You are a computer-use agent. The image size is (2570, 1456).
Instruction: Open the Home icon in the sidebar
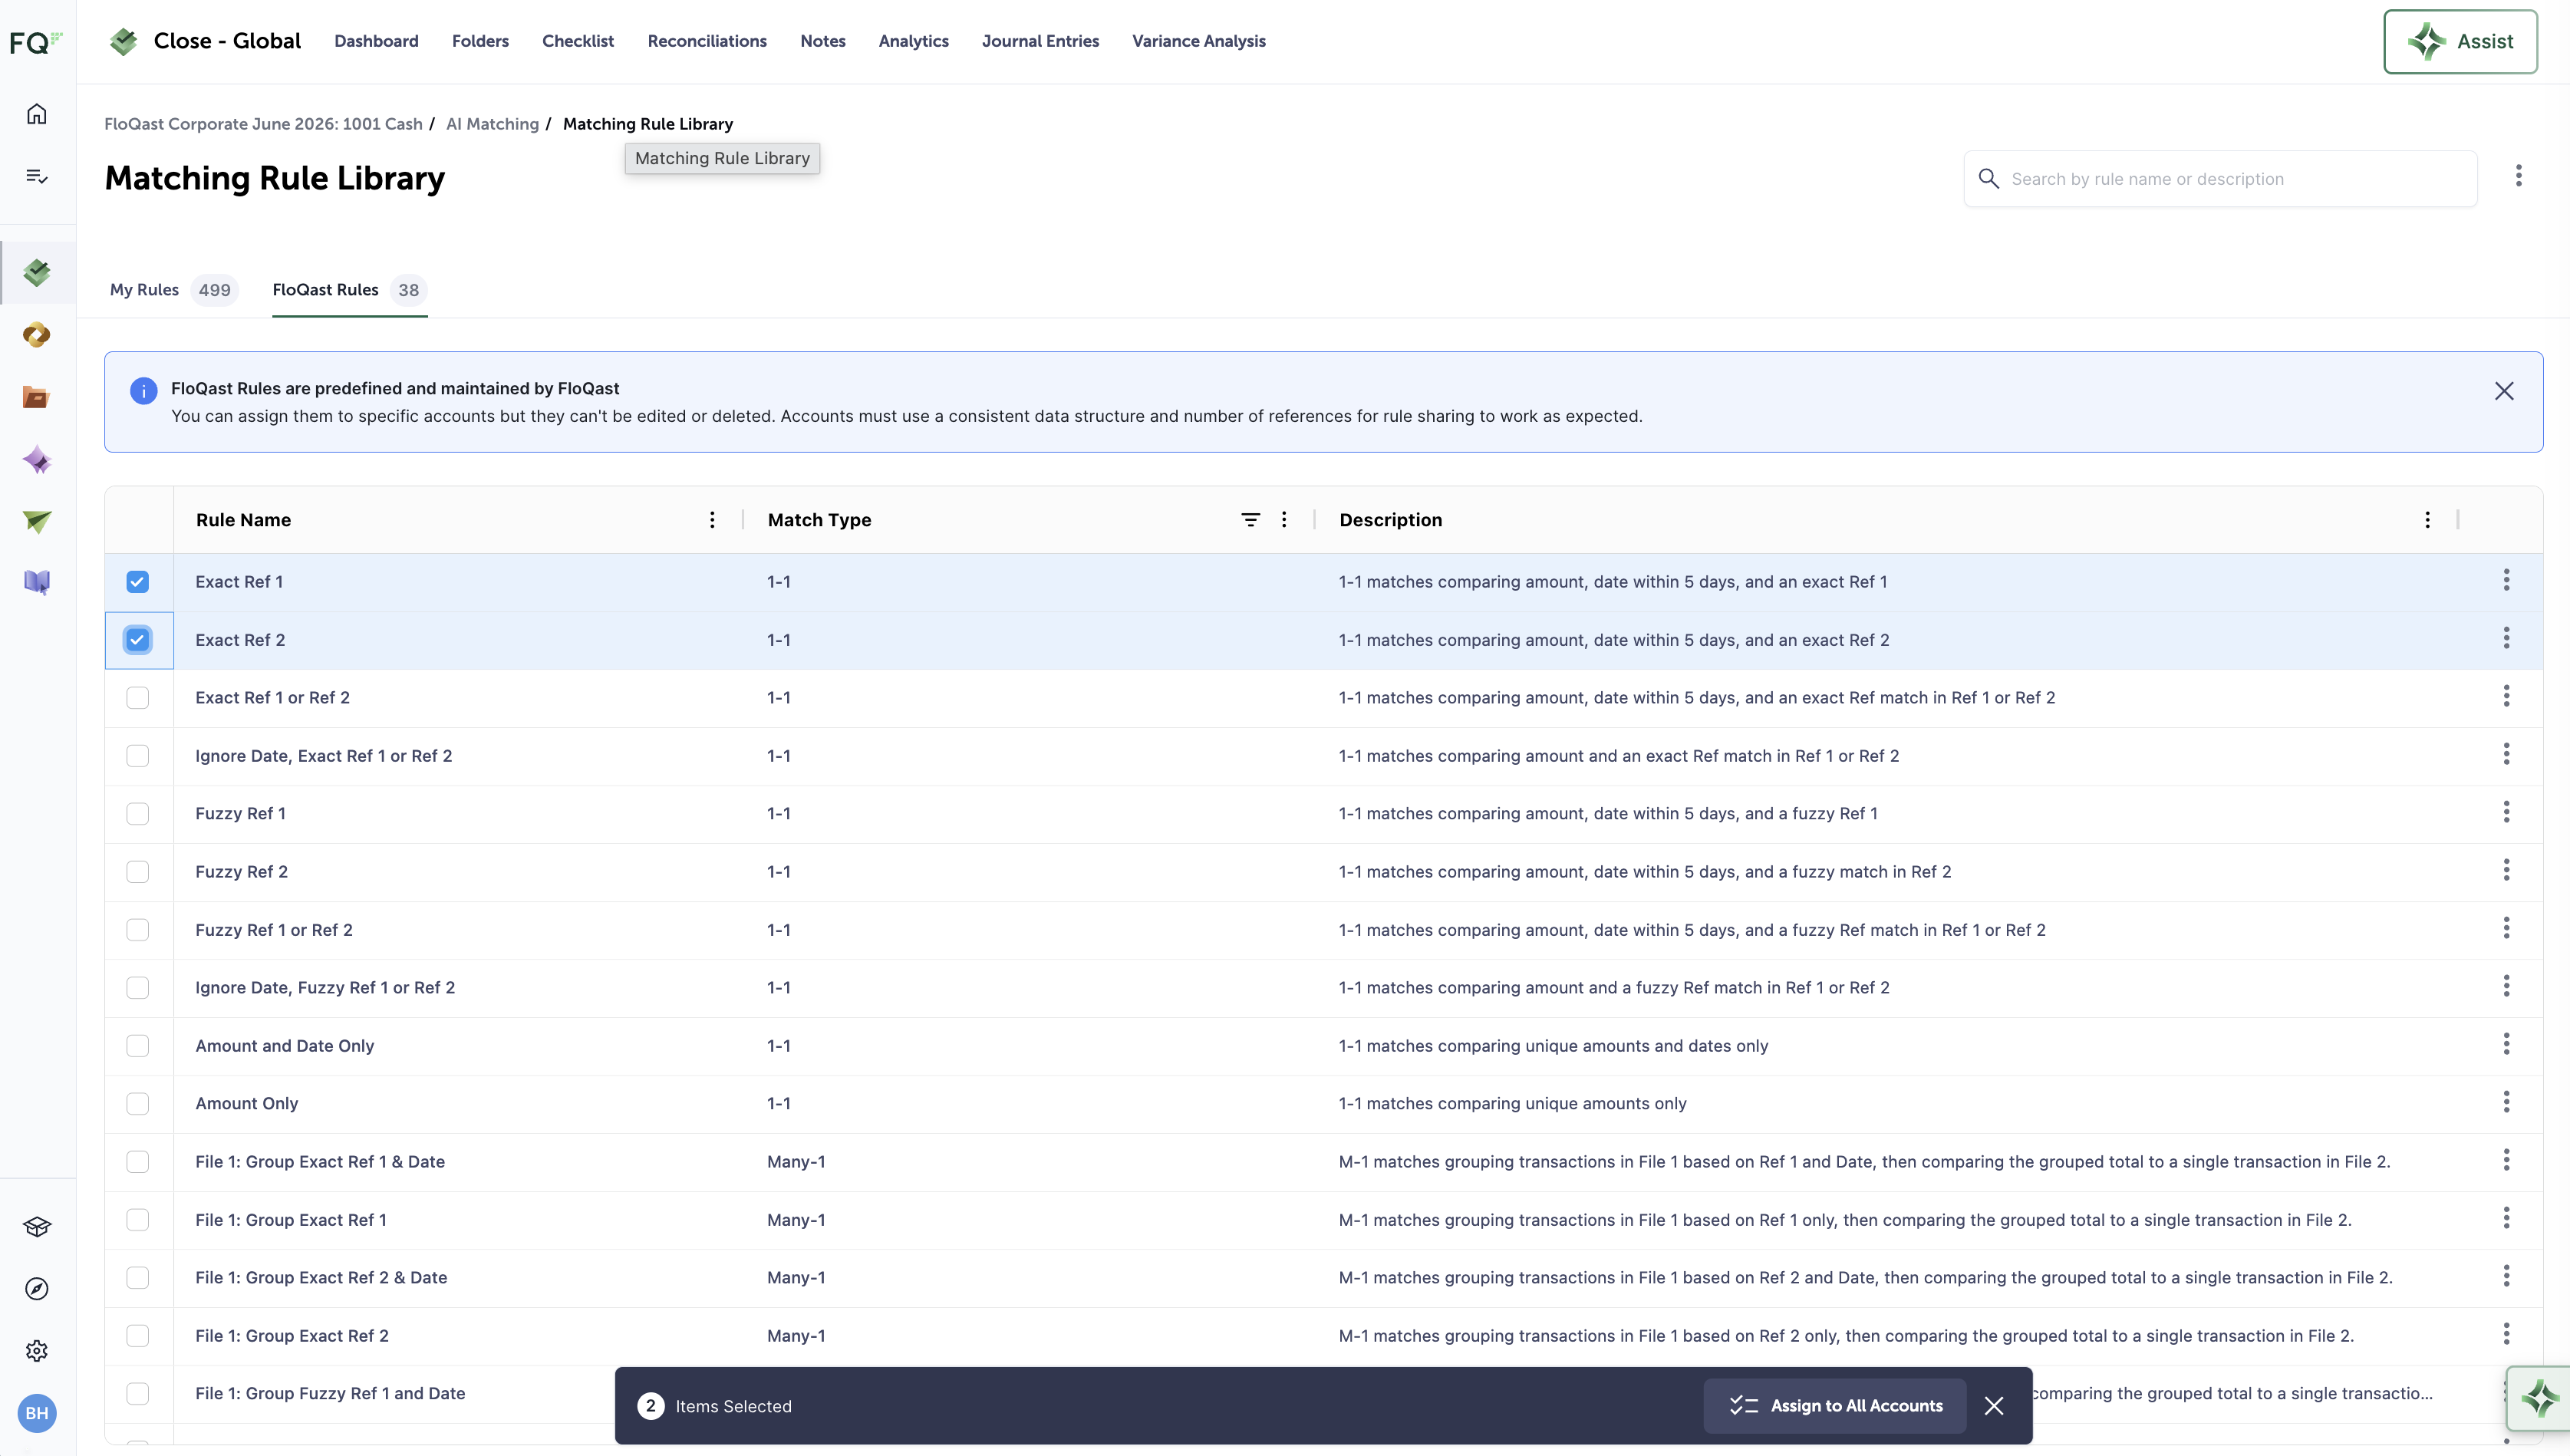pyautogui.click(x=37, y=114)
